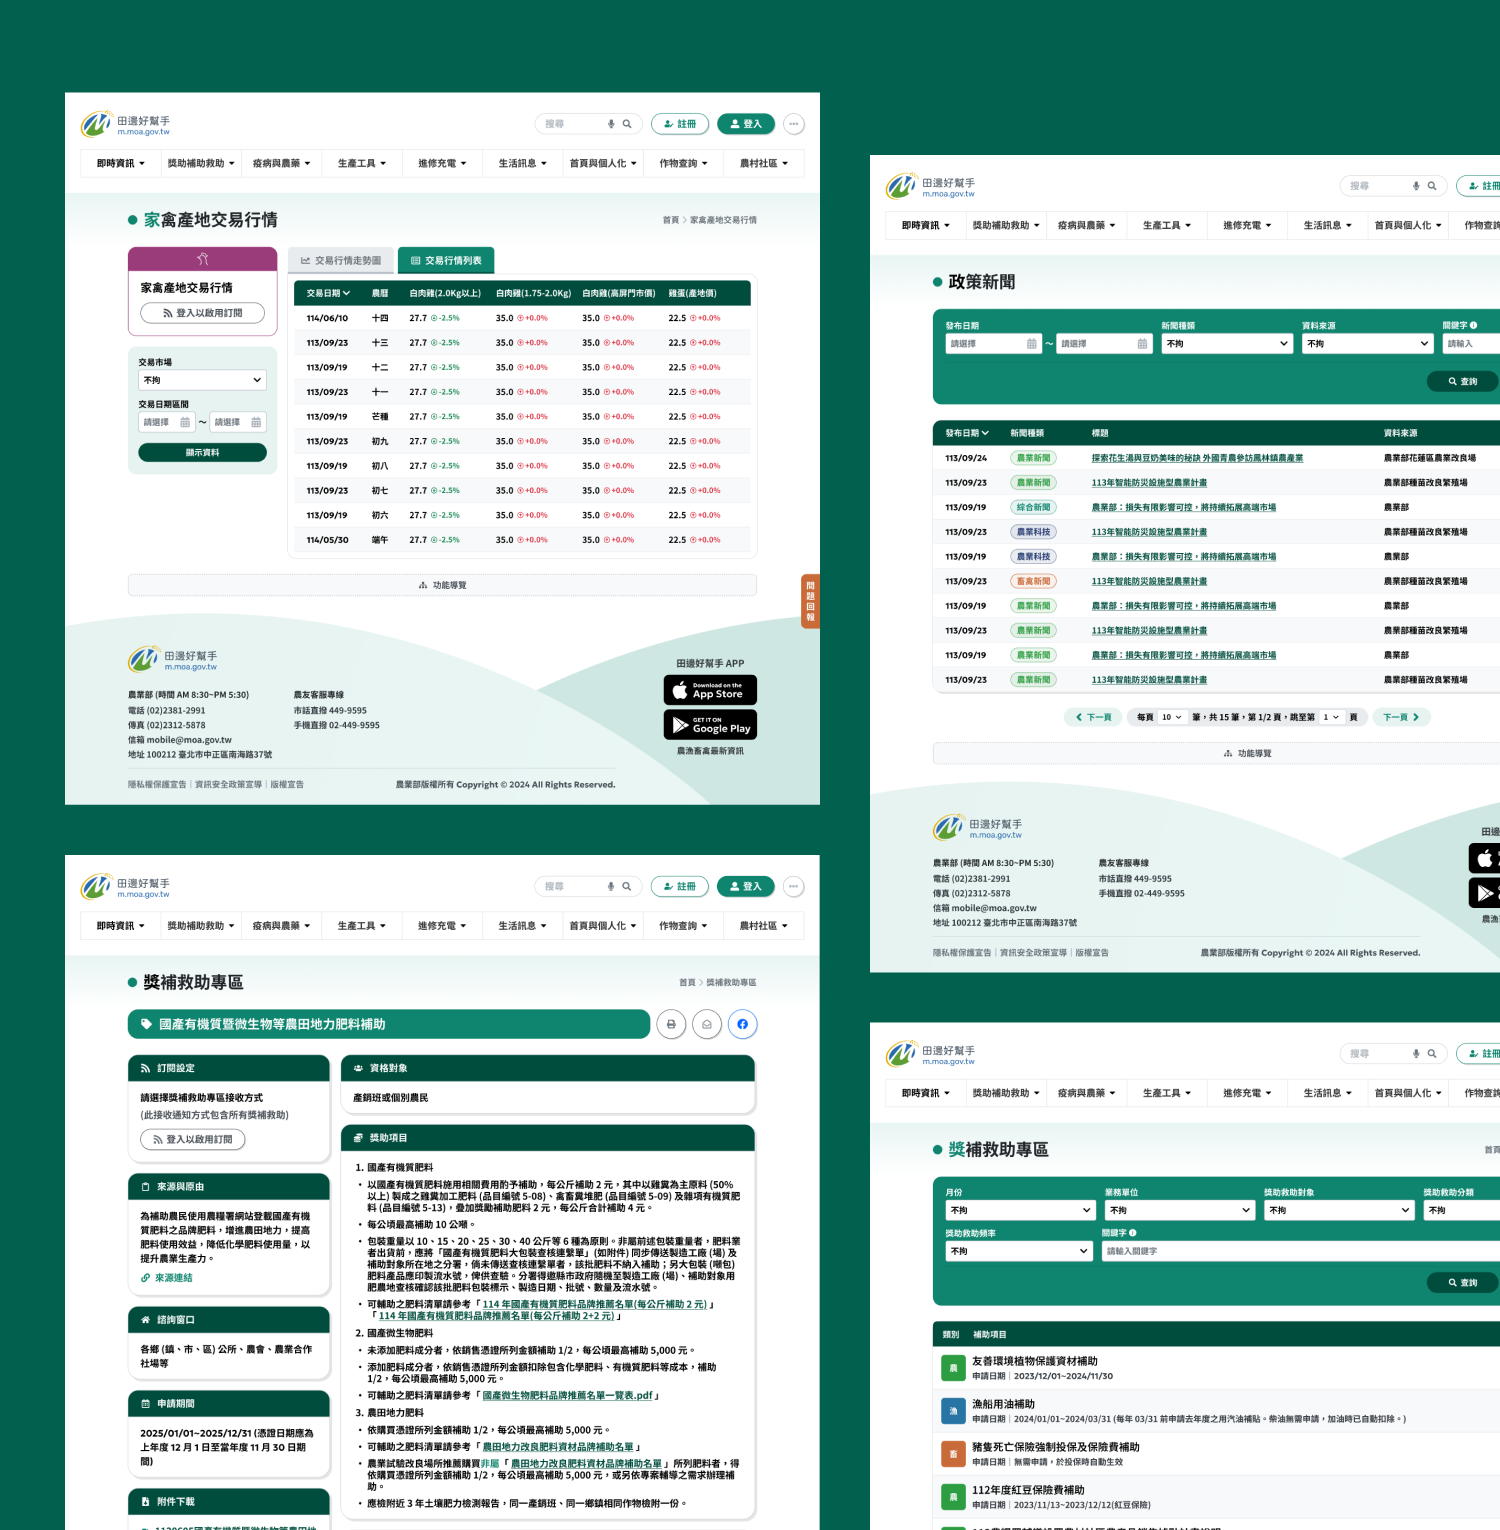
Task: Click the Google Play badge in the poultry page footer
Action: pos(710,724)
